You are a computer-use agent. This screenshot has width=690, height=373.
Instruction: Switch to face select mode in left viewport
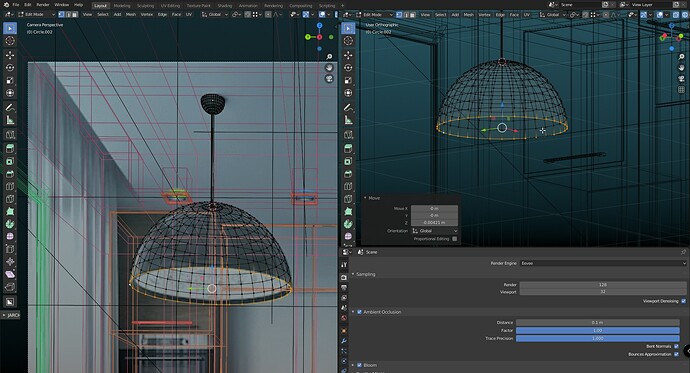pyautogui.click(x=74, y=15)
